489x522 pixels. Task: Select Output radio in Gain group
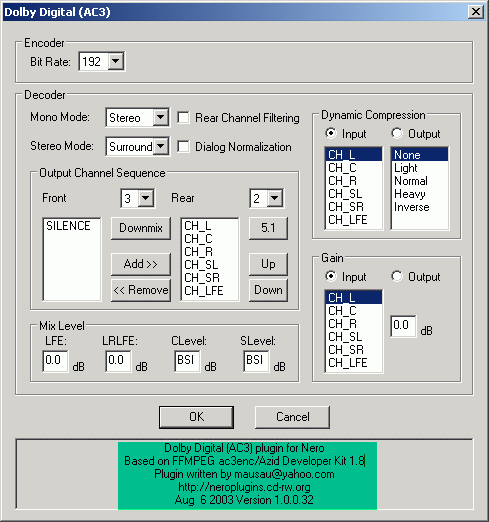point(397,276)
